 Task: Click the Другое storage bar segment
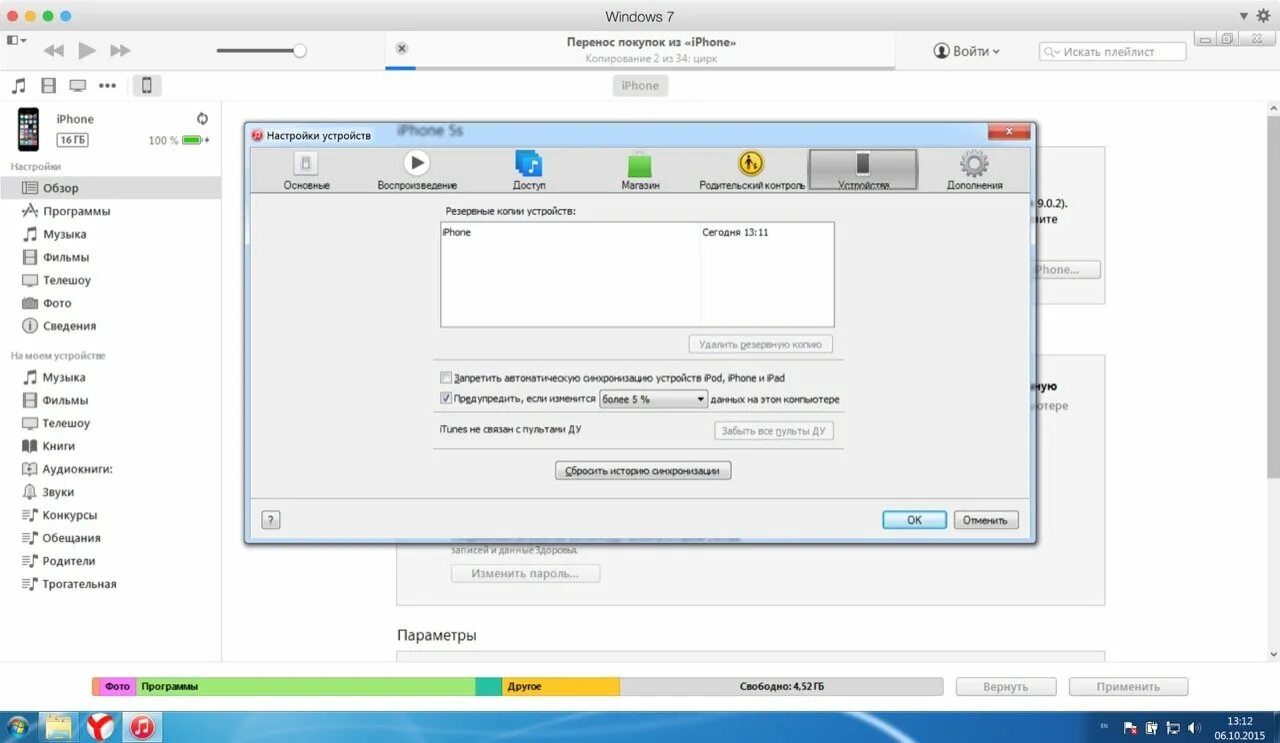tap(561, 687)
